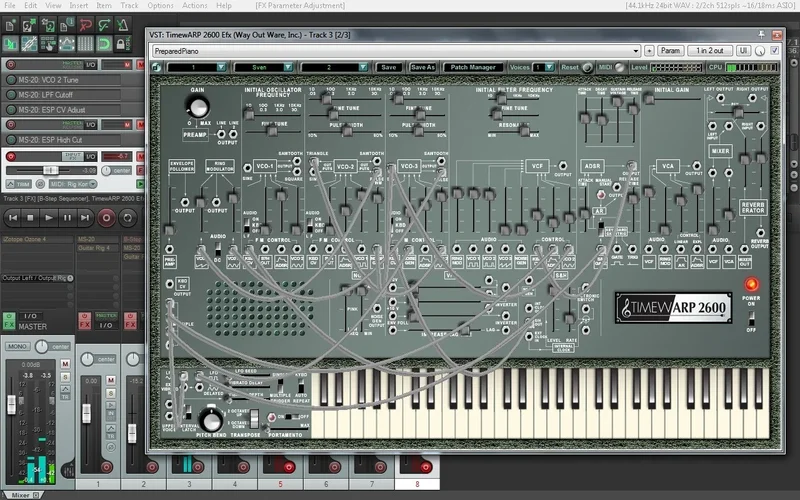Screen dimensions: 800x500
Task: Open the MIDI: Rig Kon input dropdown
Action: click(73, 184)
